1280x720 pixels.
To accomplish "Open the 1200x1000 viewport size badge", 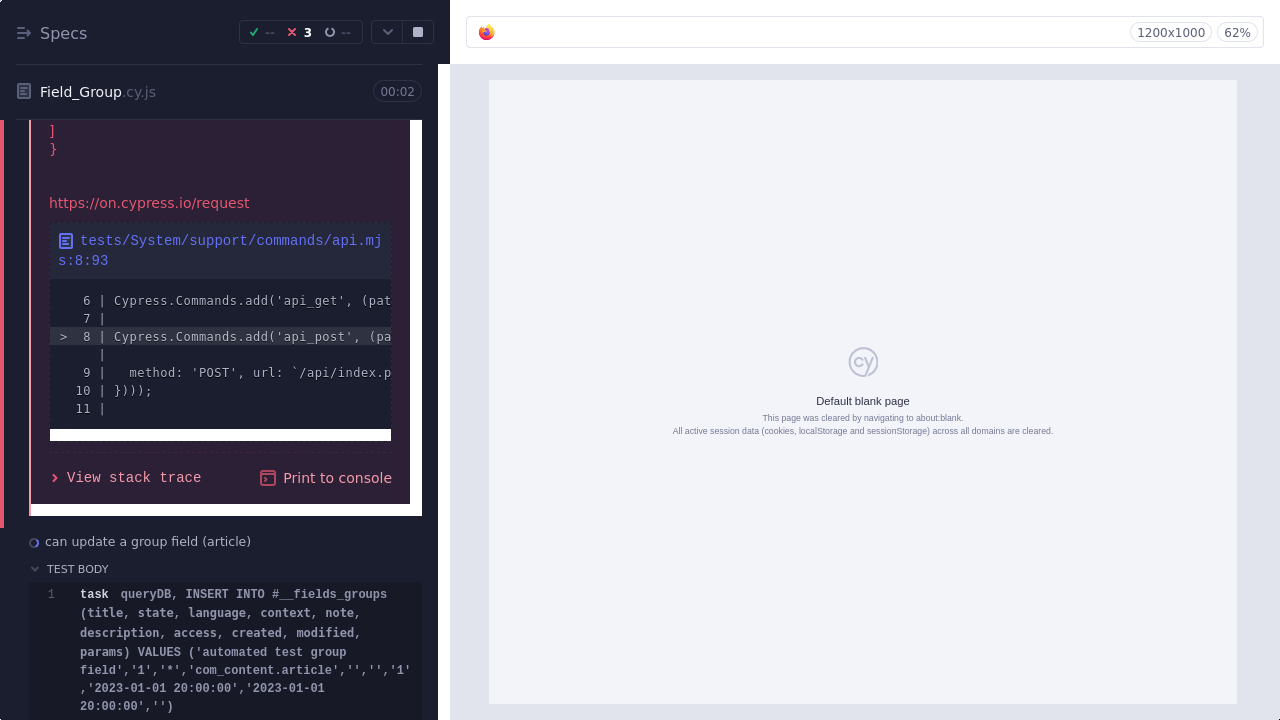I will (x=1171, y=32).
